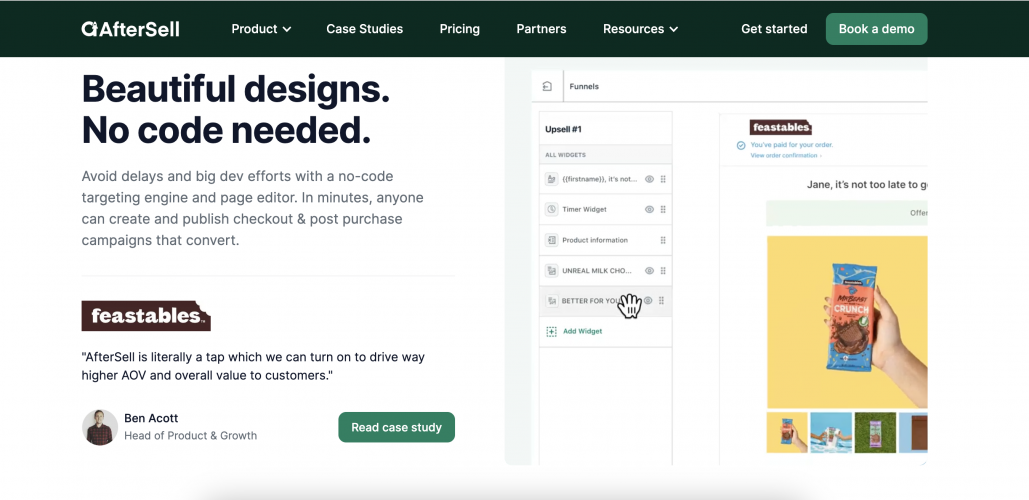
Task: Click the Ben Acott name text
Action: pyautogui.click(x=151, y=418)
